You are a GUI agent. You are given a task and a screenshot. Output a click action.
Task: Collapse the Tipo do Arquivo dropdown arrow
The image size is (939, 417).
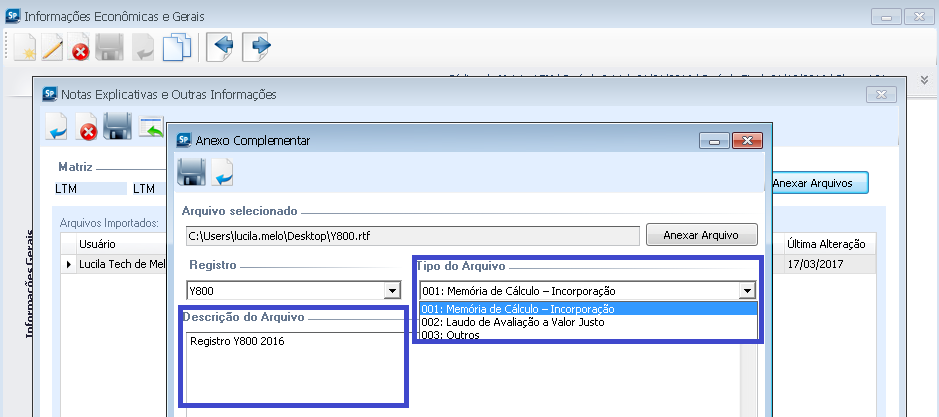(x=746, y=291)
